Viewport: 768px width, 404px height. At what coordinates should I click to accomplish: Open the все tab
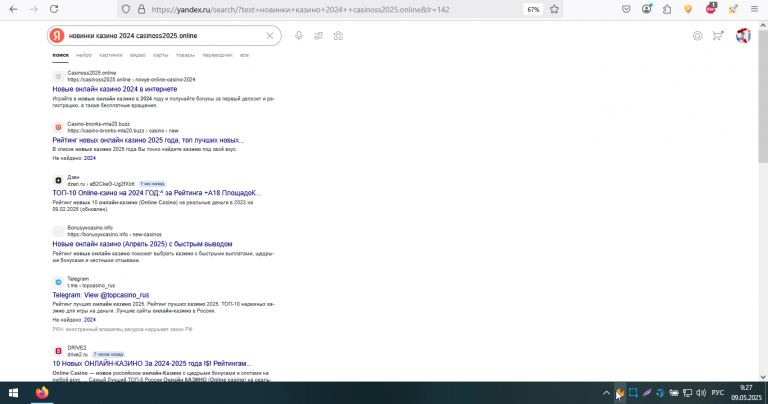point(244,55)
